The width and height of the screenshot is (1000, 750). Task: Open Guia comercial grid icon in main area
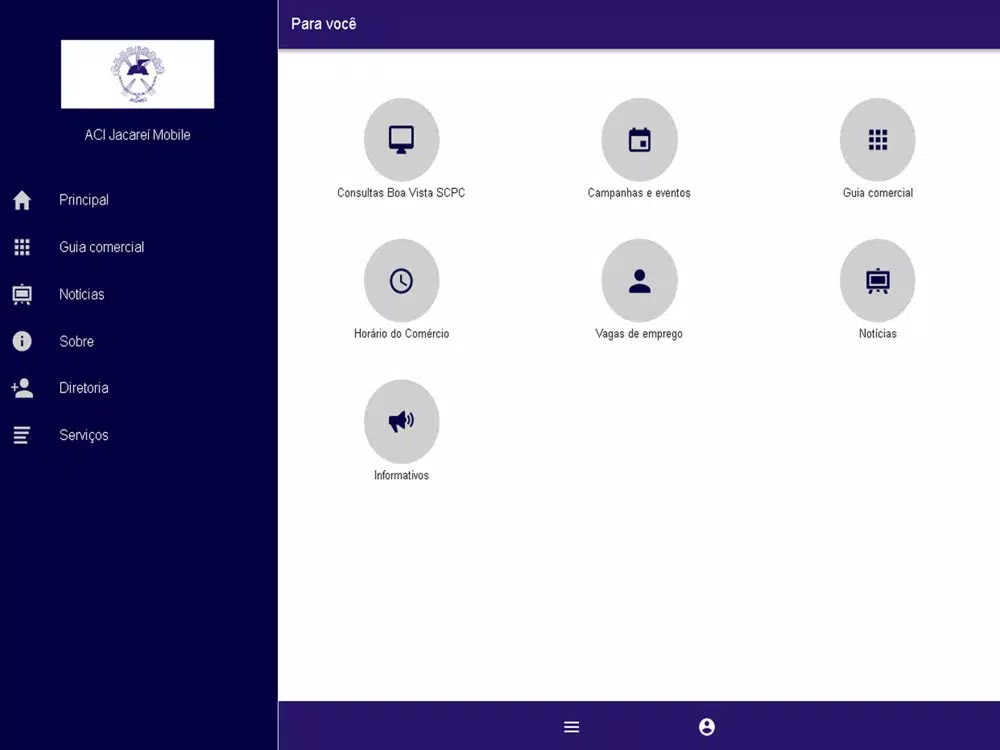pos(878,140)
